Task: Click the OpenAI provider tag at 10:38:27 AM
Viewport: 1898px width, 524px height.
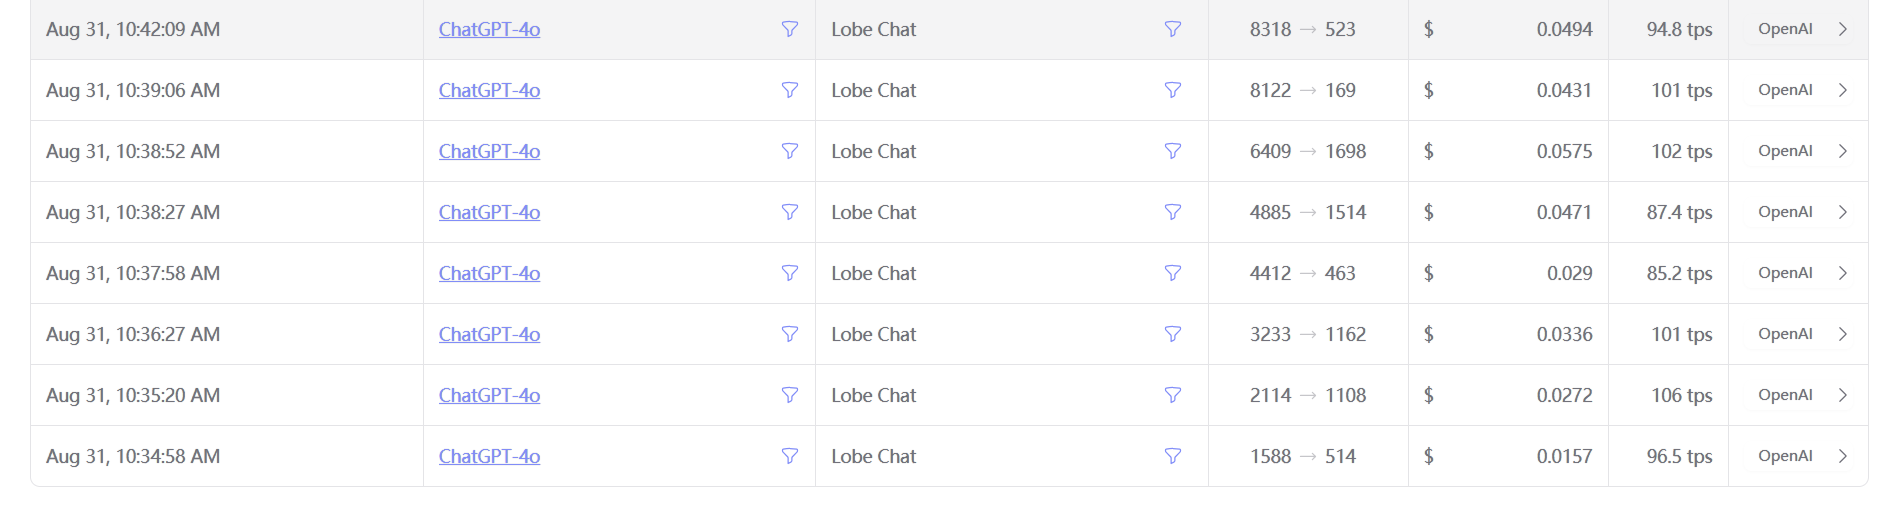Action: (1785, 212)
